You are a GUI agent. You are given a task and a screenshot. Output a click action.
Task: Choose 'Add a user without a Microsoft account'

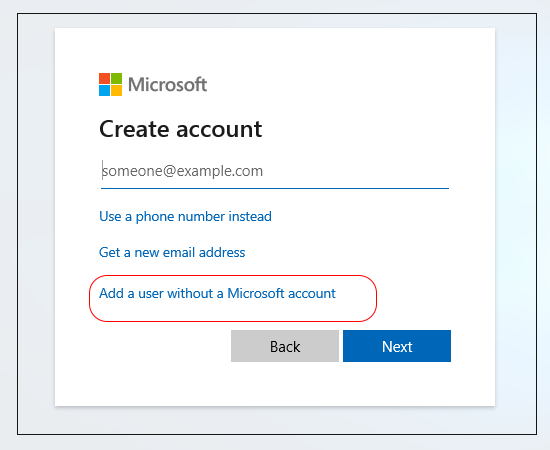pyautogui.click(x=217, y=293)
